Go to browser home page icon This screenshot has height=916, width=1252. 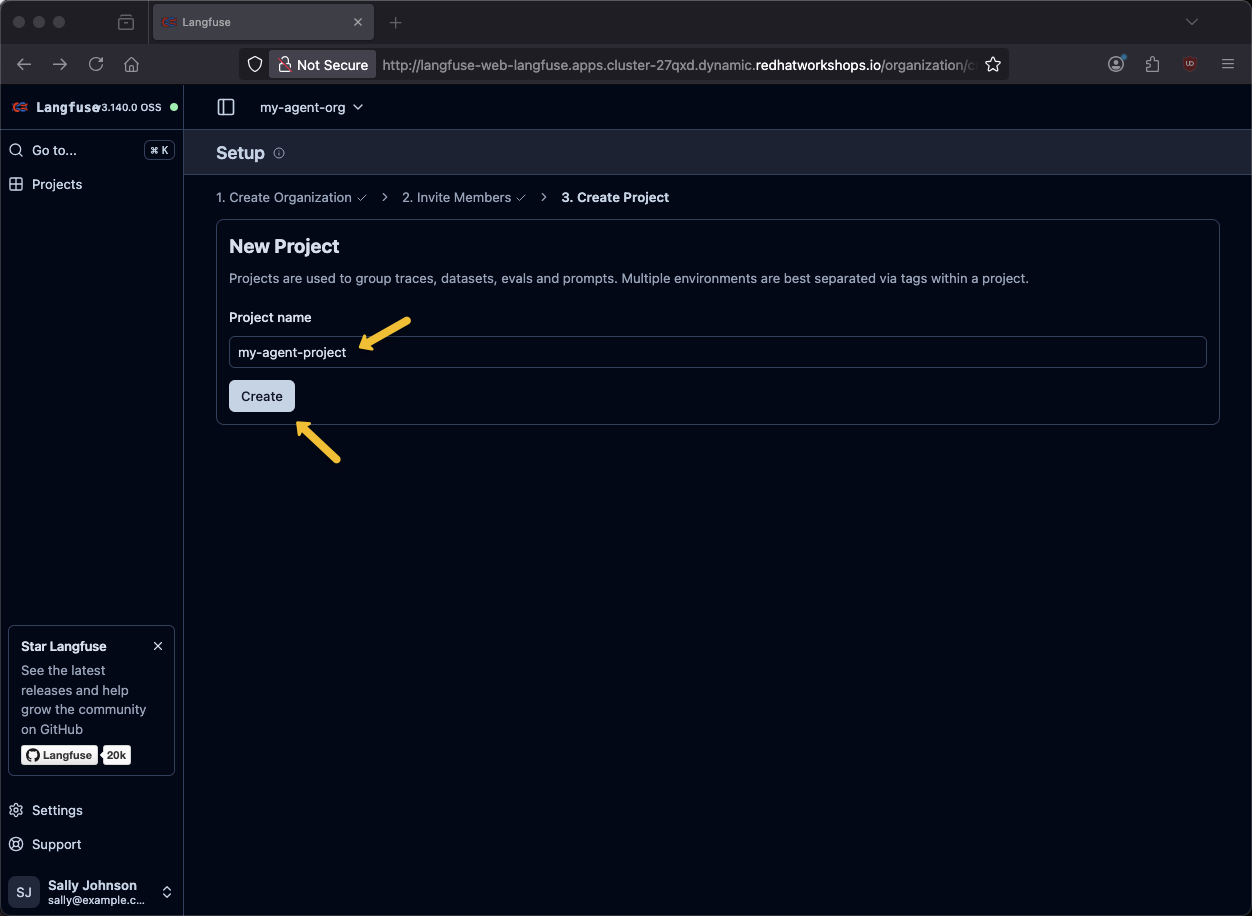[x=131, y=64]
